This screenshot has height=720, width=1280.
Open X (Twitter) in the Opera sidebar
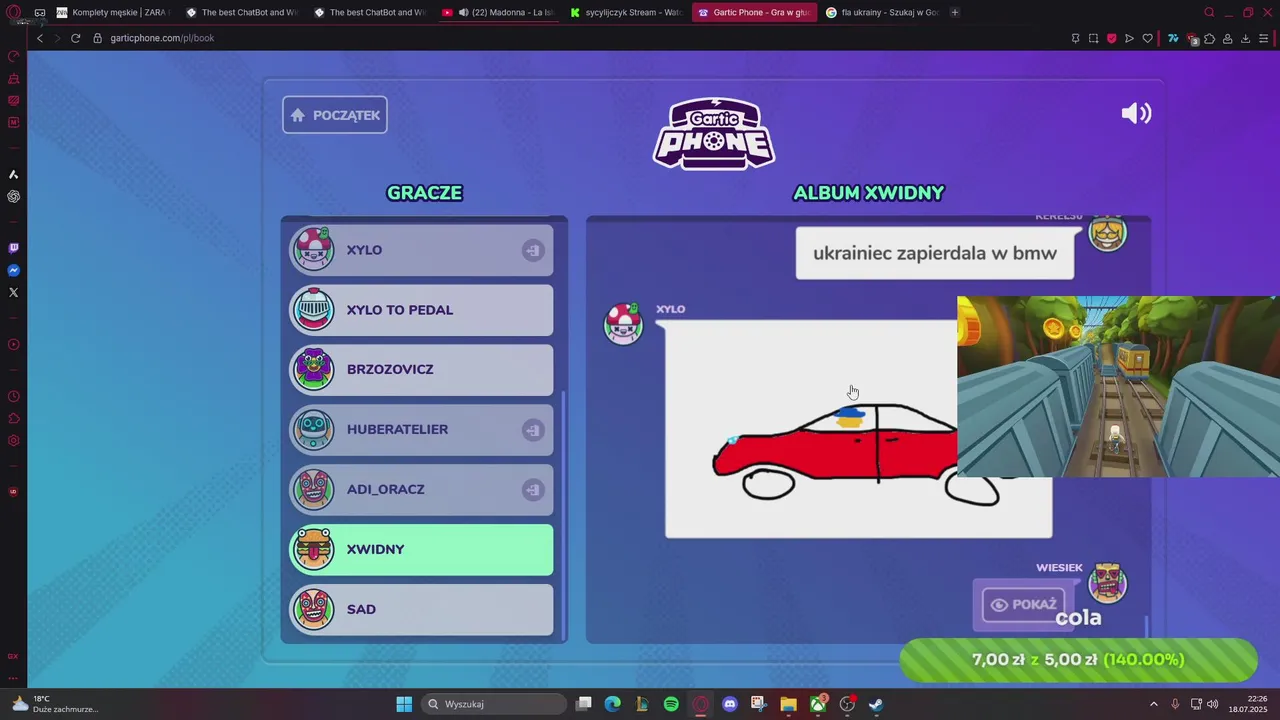coord(13,293)
